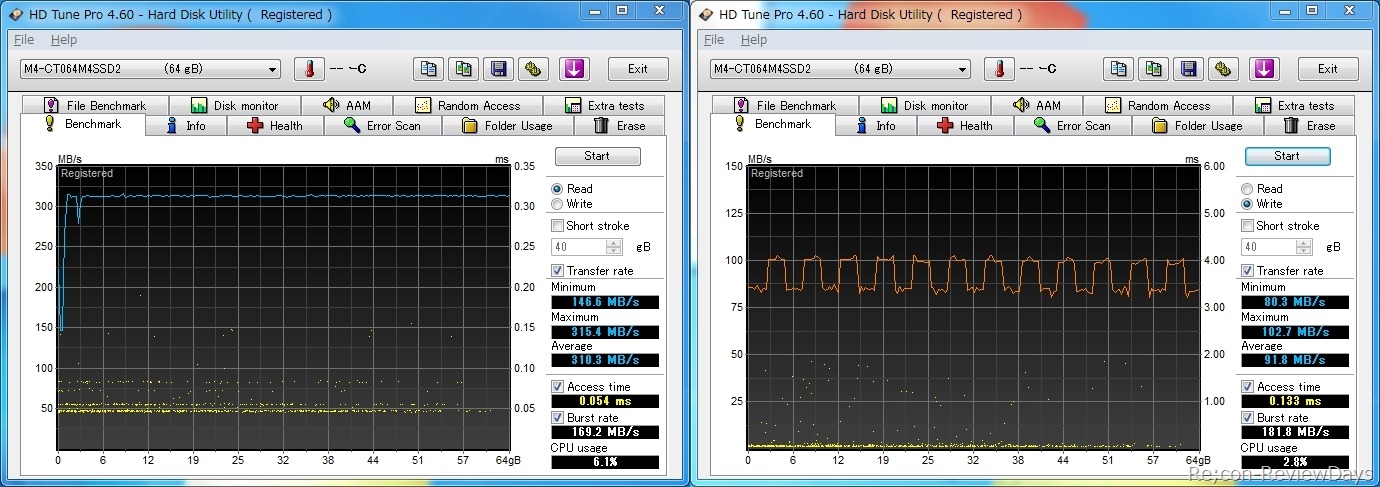Click the Exit button in left window
This screenshot has height=487, width=1380.
pyautogui.click(x=637, y=69)
